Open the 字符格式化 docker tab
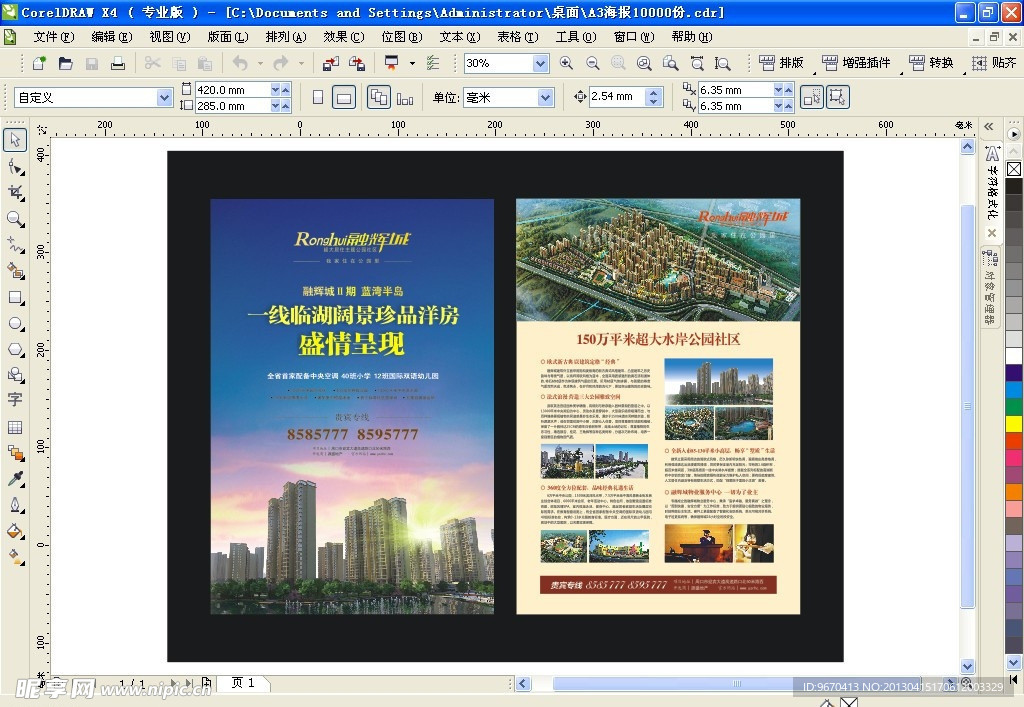 point(991,183)
